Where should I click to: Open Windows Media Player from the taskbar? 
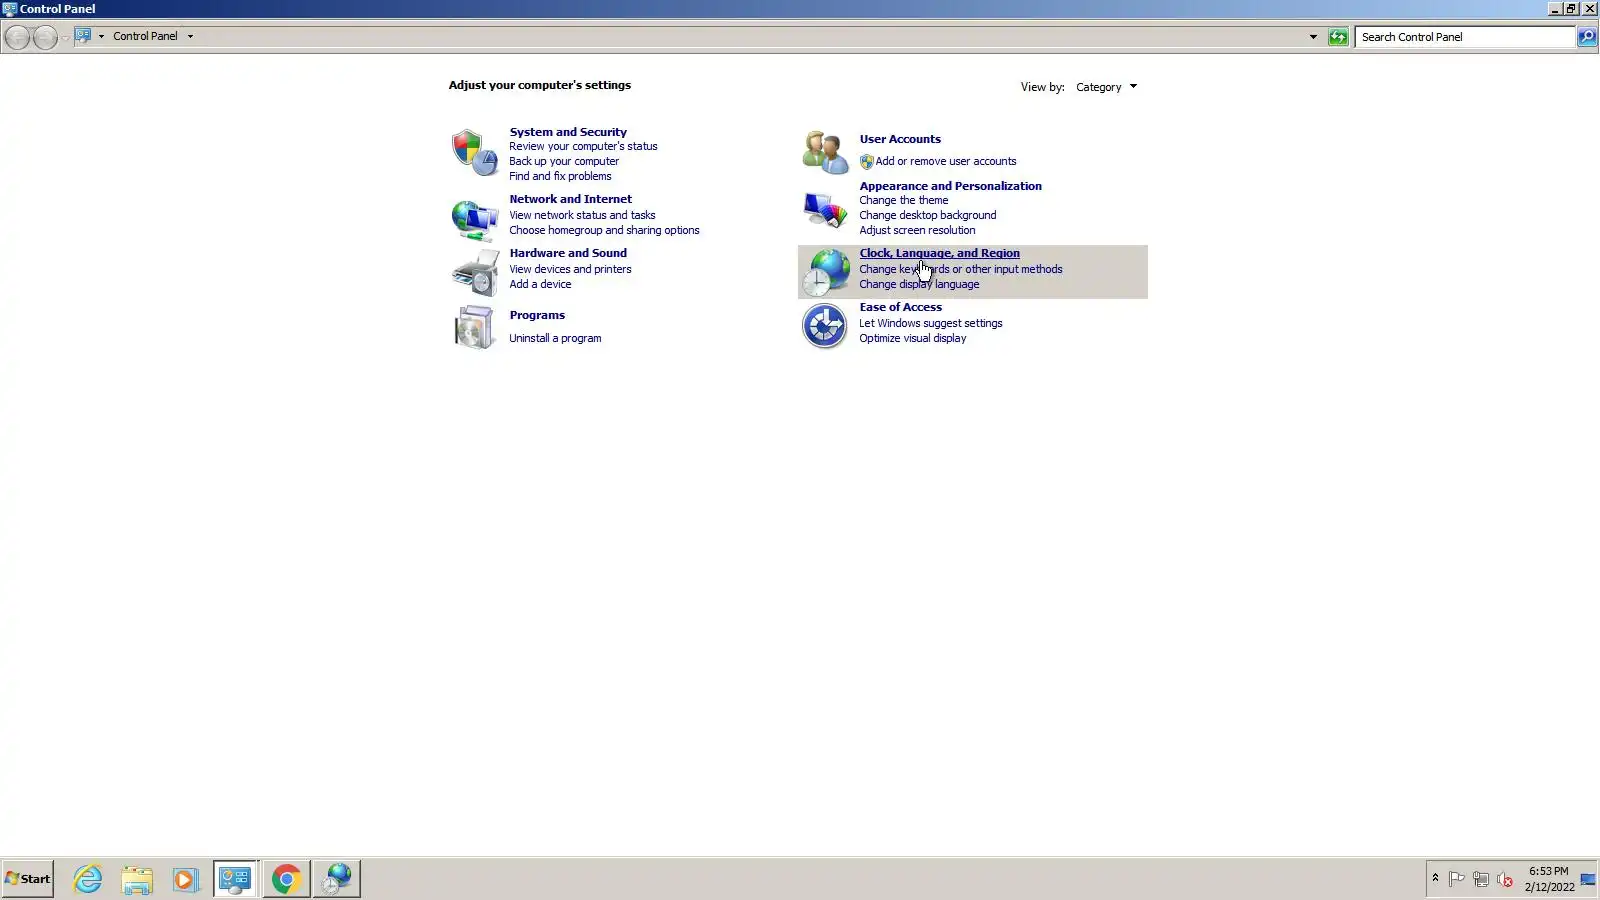coord(185,879)
